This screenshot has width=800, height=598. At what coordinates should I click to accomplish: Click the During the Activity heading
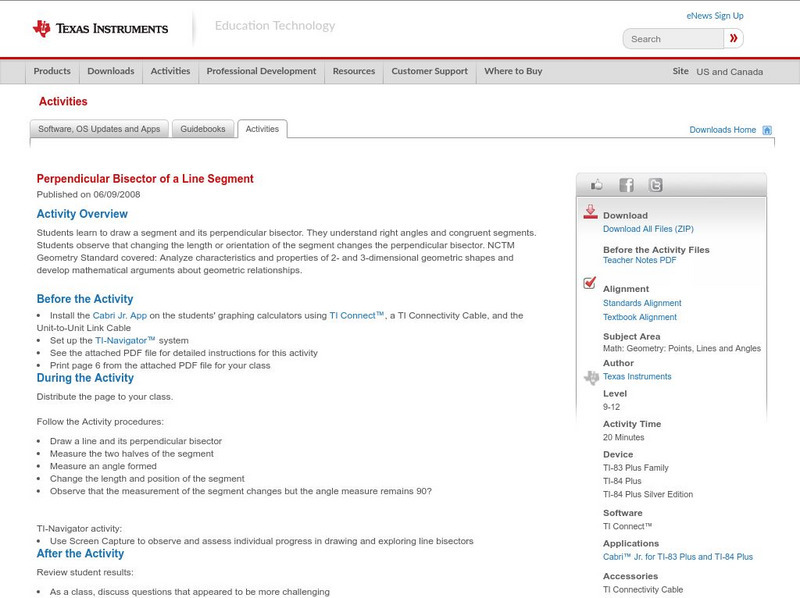point(85,378)
